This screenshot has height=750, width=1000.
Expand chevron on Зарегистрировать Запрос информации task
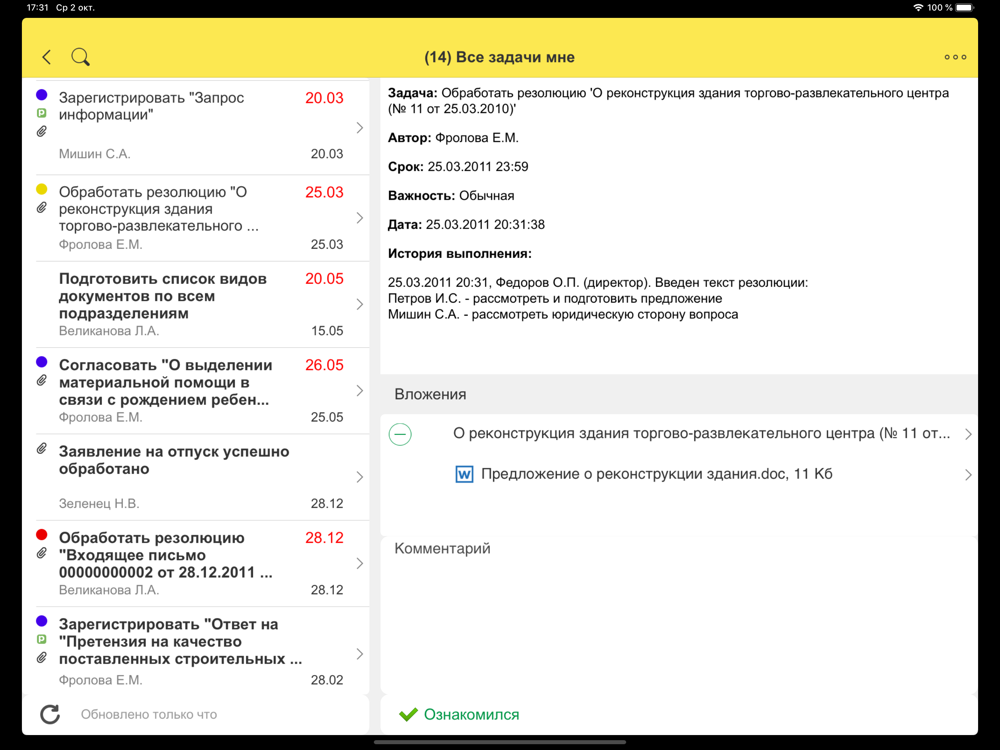[x=360, y=128]
